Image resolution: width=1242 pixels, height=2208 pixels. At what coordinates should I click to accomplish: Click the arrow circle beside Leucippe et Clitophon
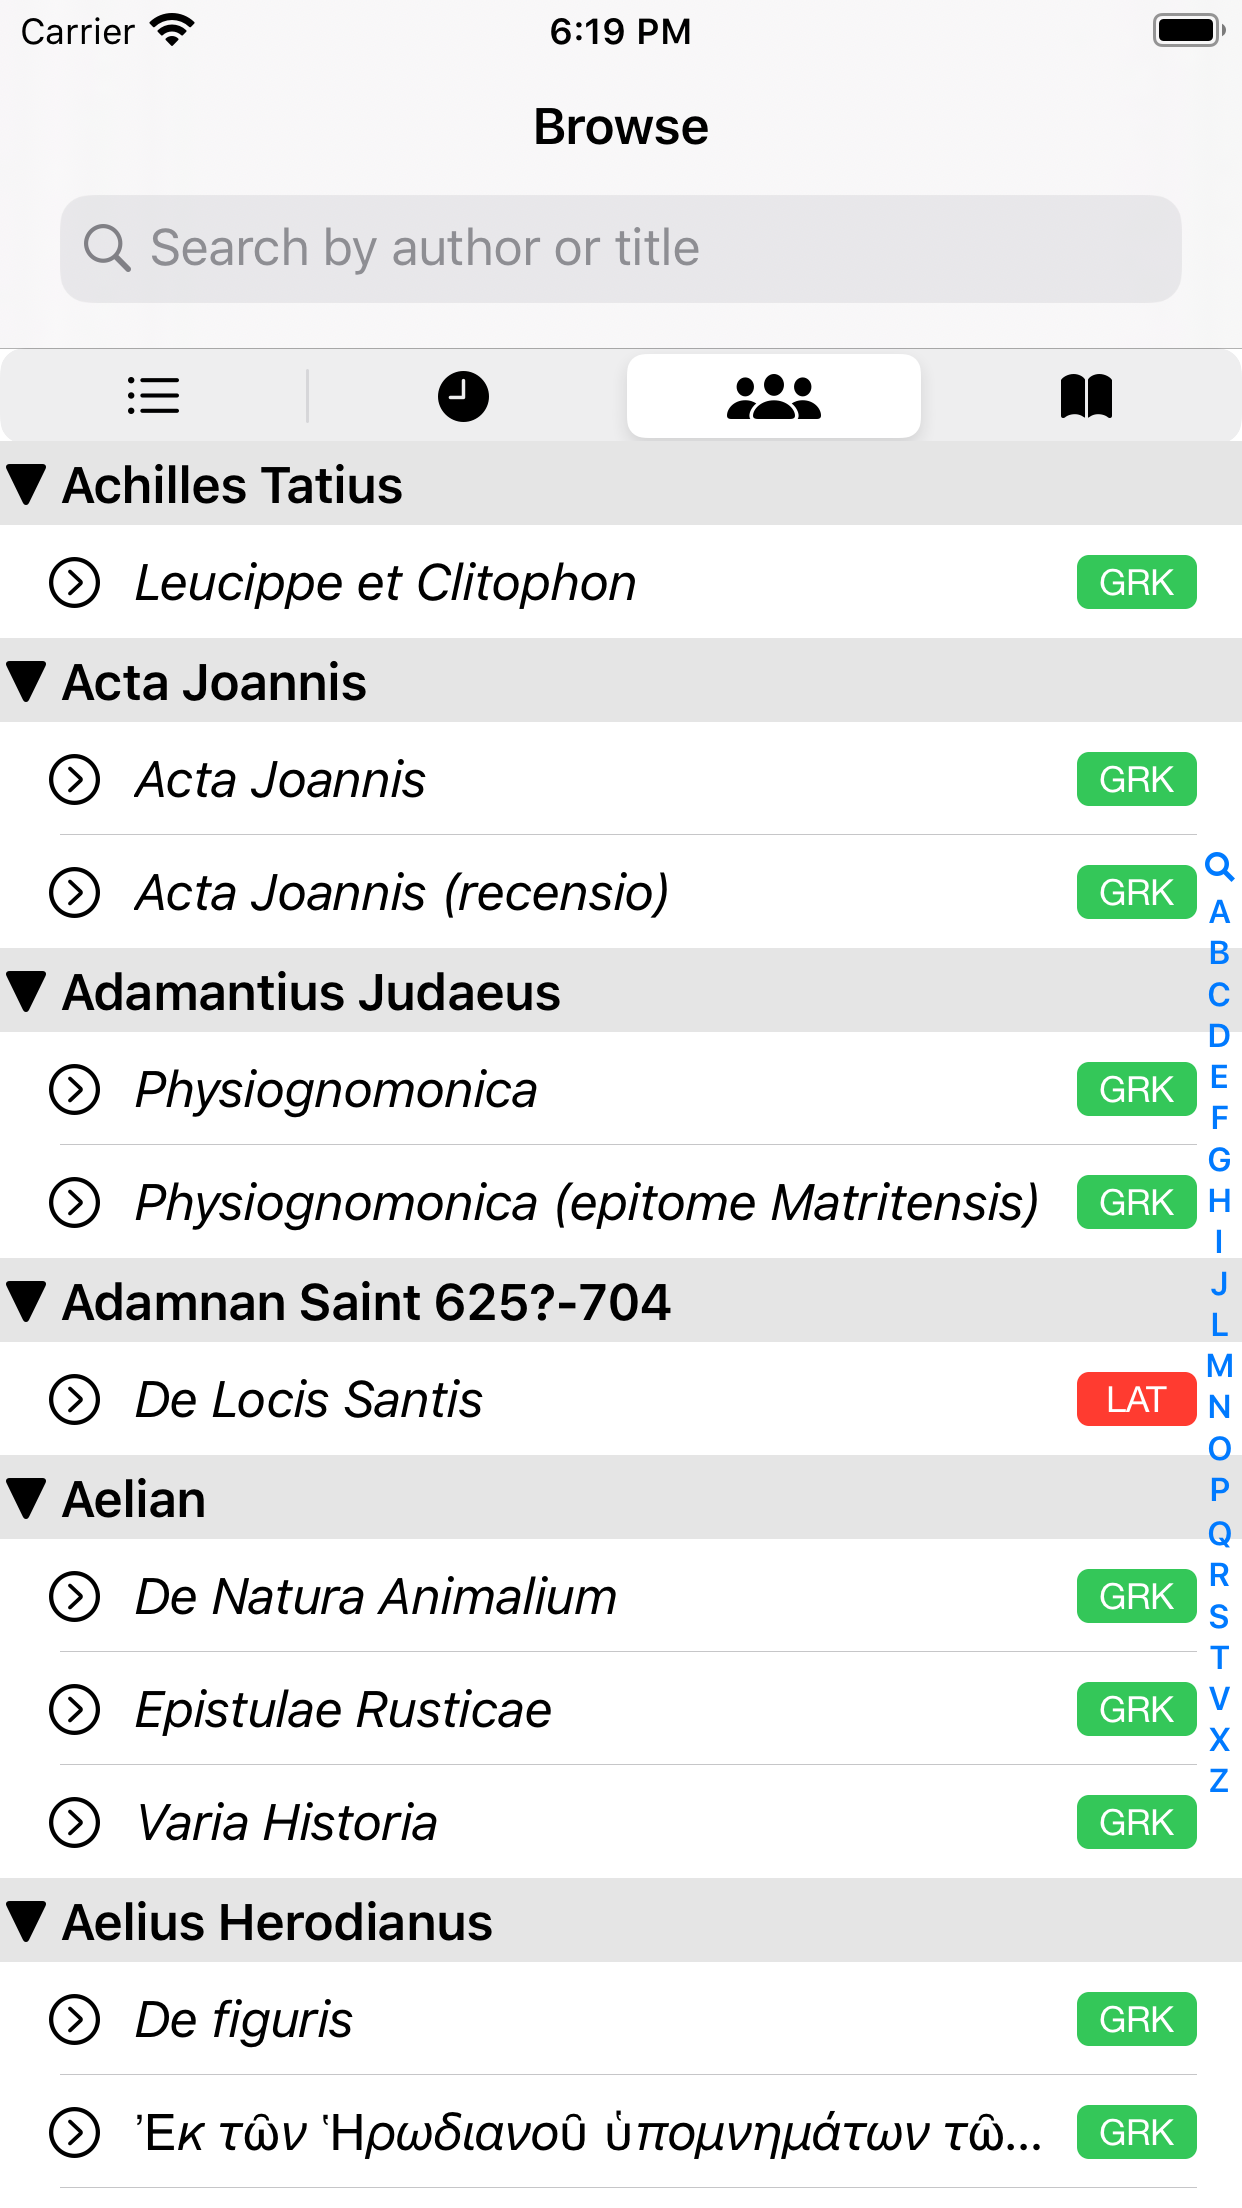tap(75, 583)
